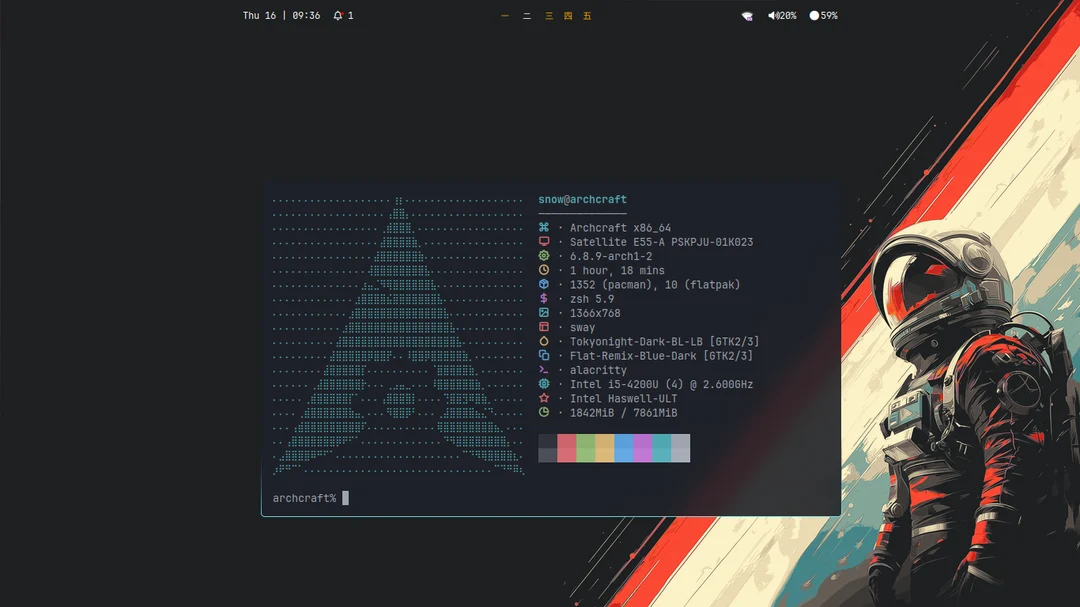Switch to workspace 三

point(547,16)
